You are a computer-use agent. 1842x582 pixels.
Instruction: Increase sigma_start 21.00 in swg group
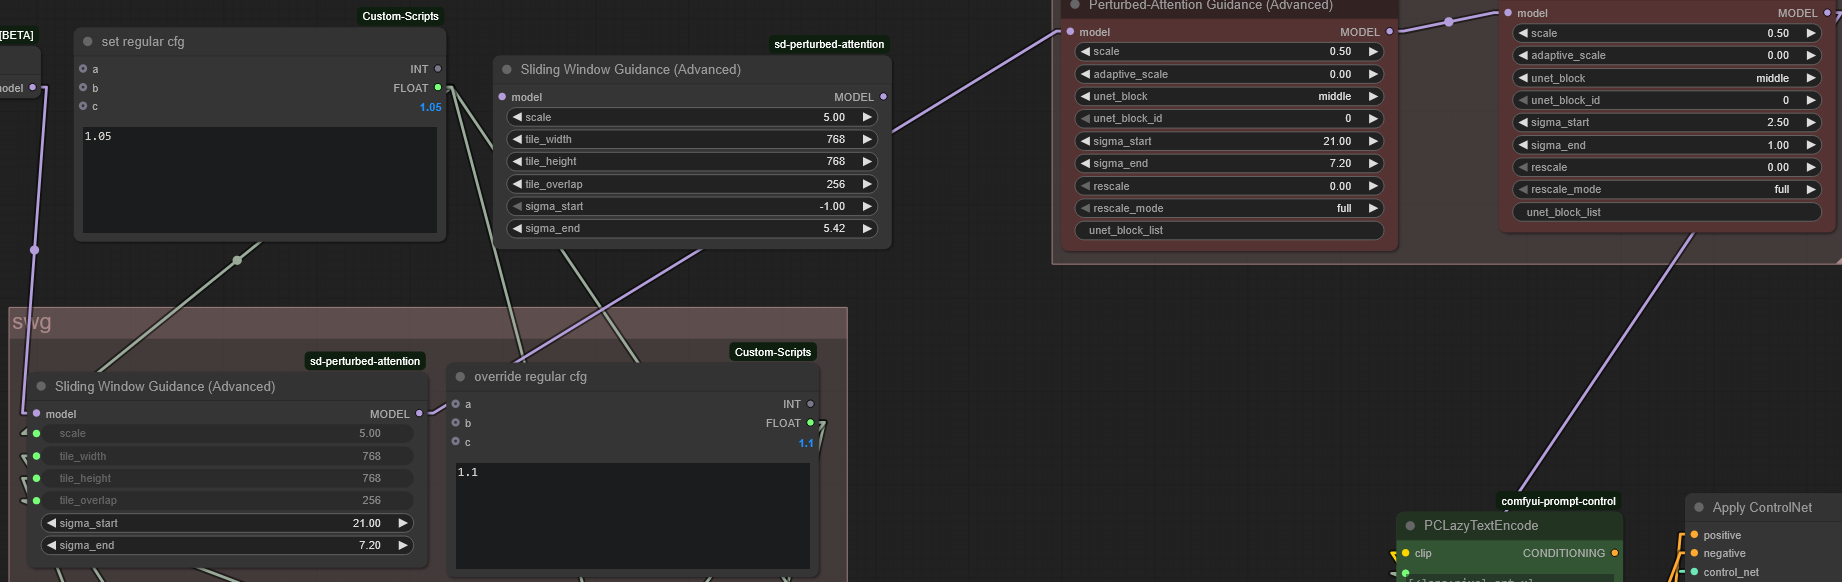click(403, 523)
